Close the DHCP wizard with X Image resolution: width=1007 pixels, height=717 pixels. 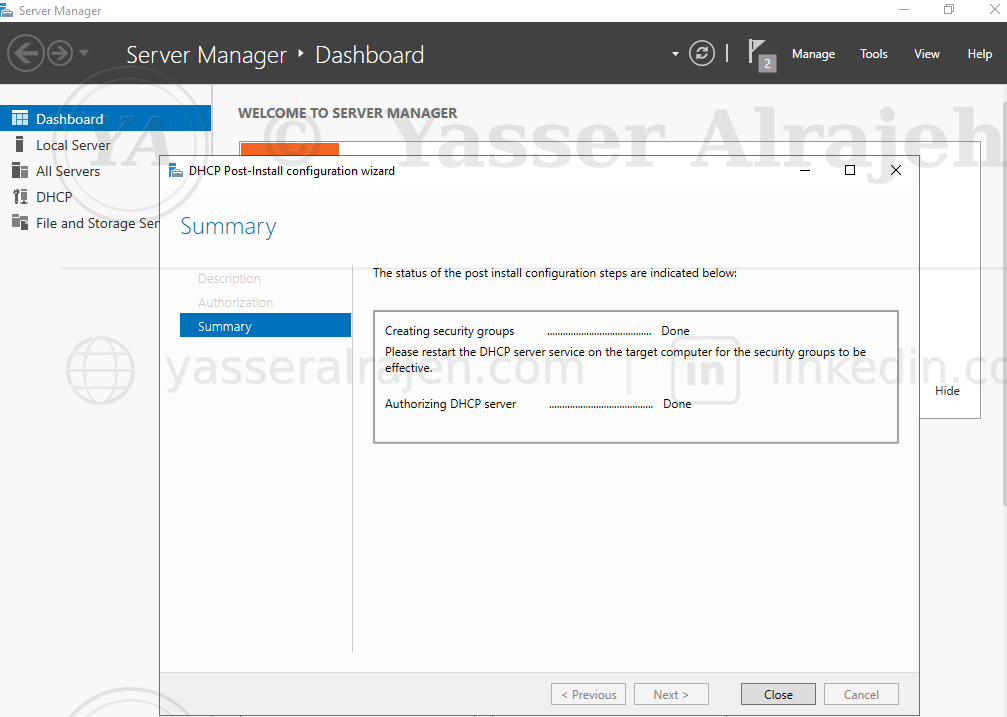click(x=896, y=170)
